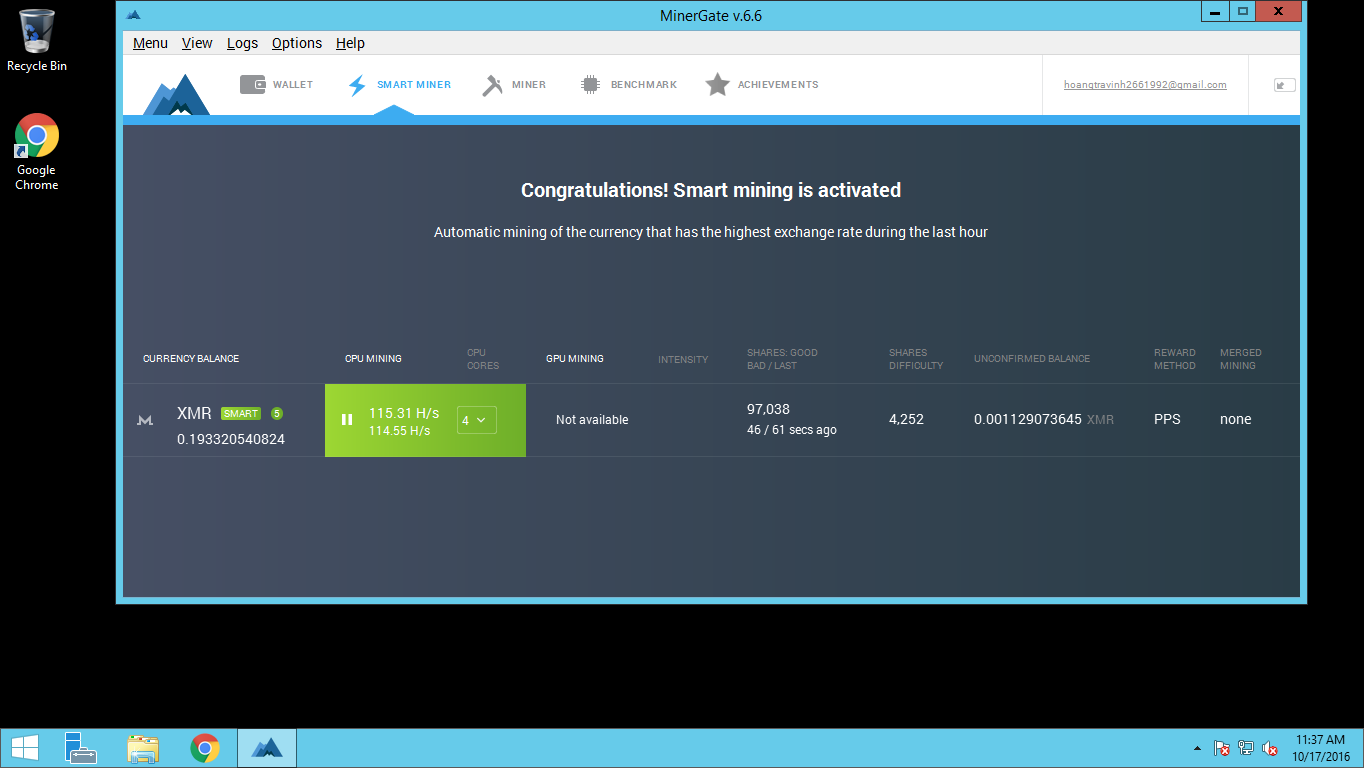Click the "Congratulations! Smart mining is activated" heading
Viewport: 1364px width, 768px height.
click(711, 190)
